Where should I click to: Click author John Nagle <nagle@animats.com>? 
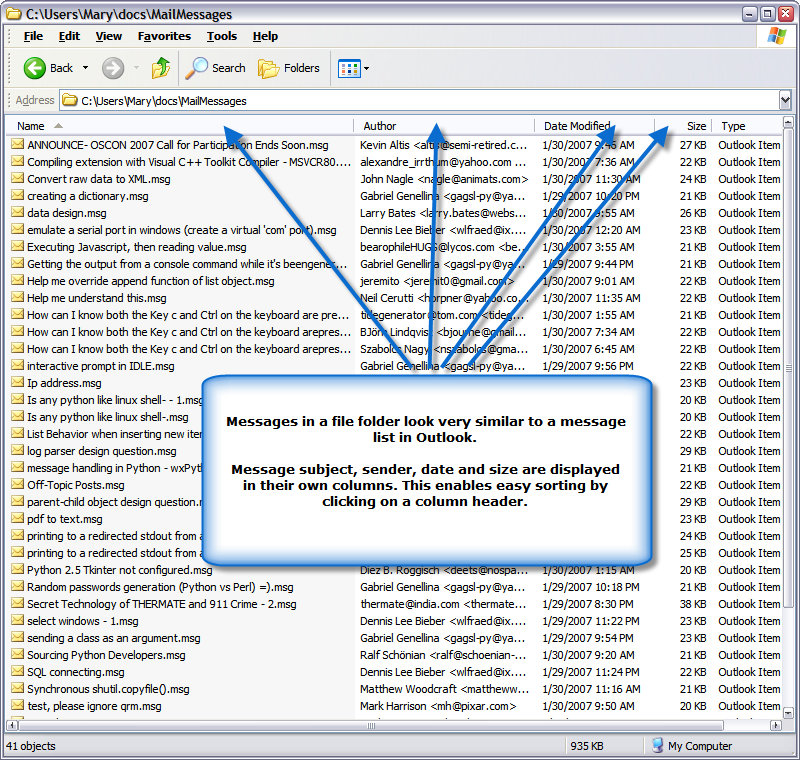(x=444, y=179)
